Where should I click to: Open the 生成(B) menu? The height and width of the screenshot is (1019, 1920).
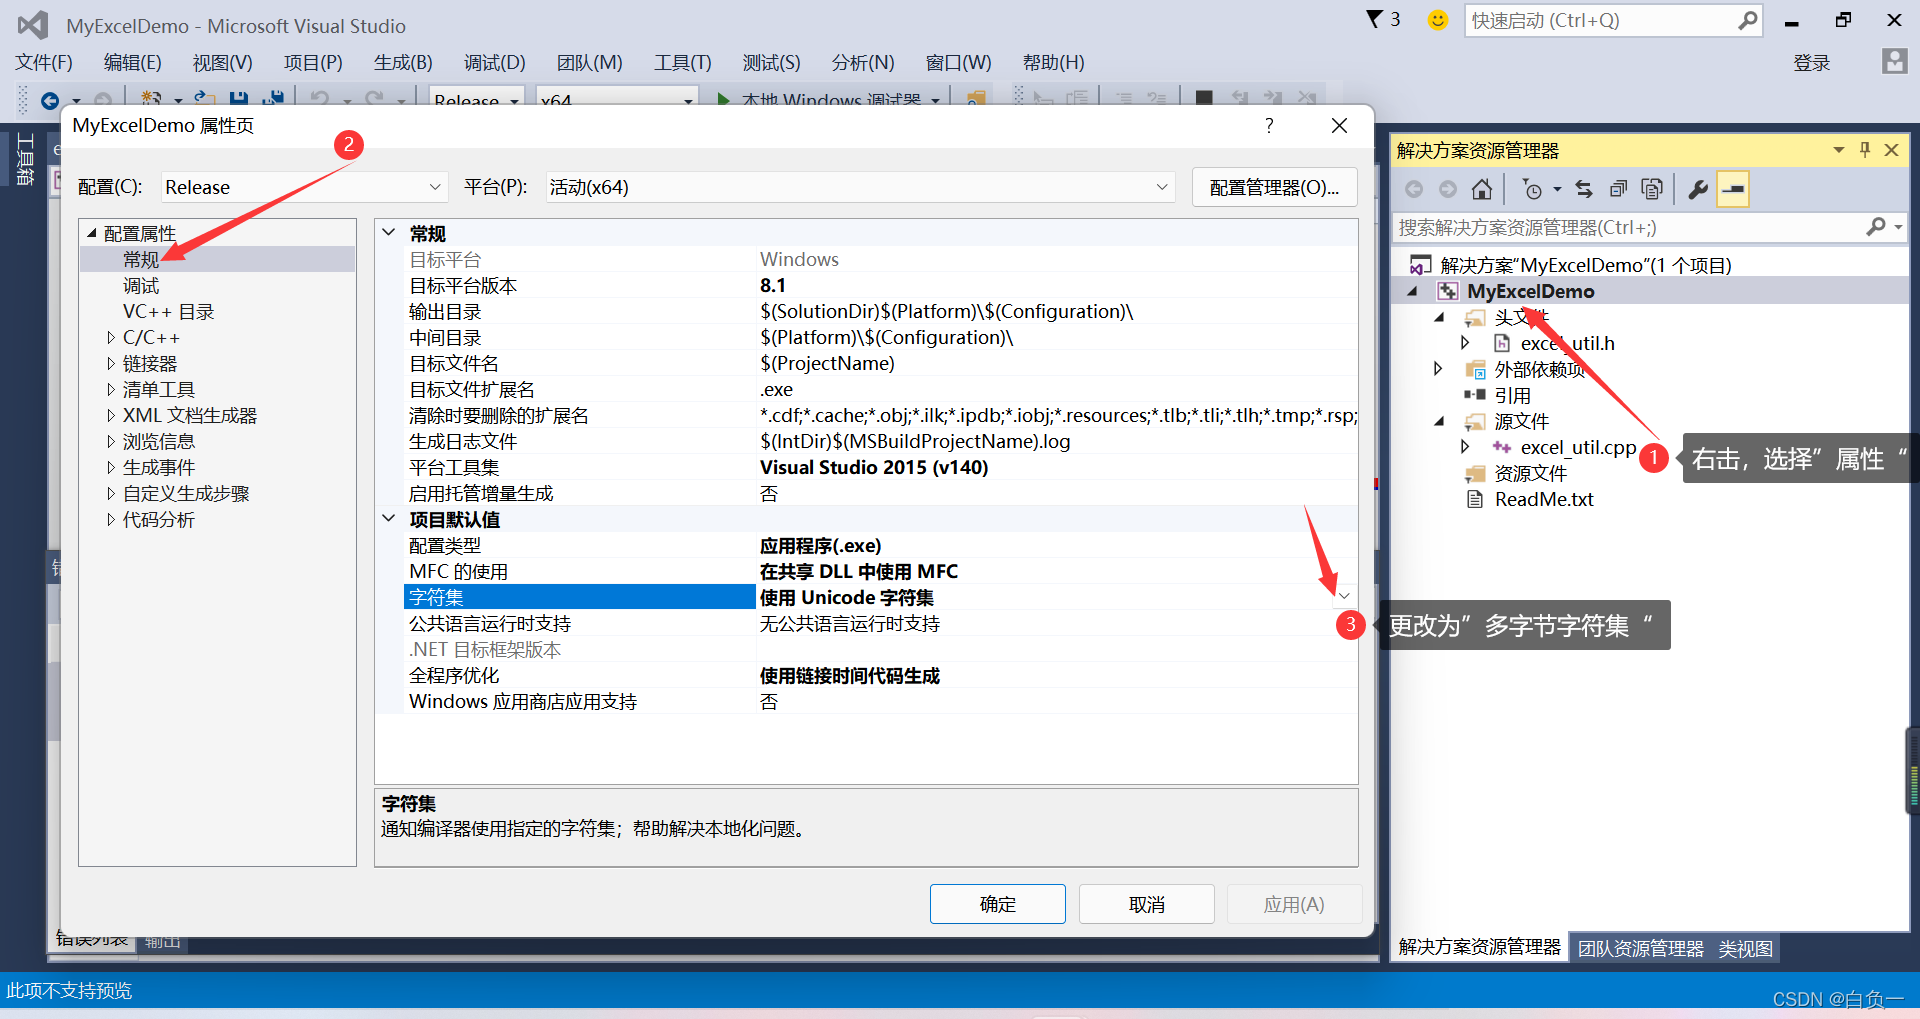click(x=403, y=63)
